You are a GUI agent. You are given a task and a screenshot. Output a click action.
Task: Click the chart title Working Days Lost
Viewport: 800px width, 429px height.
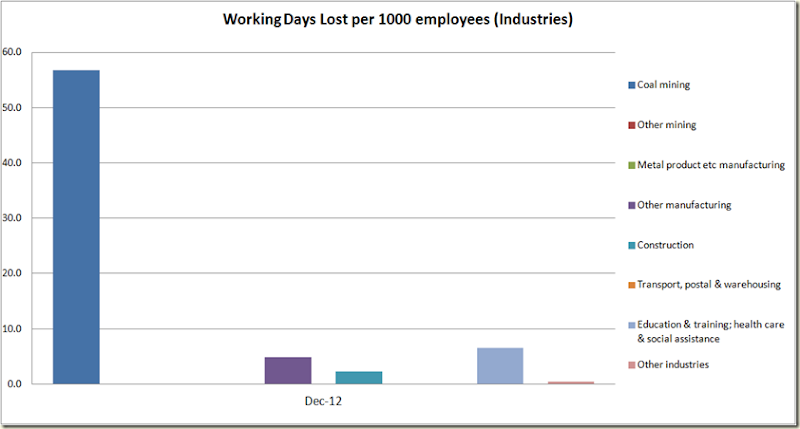(x=398, y=19)
